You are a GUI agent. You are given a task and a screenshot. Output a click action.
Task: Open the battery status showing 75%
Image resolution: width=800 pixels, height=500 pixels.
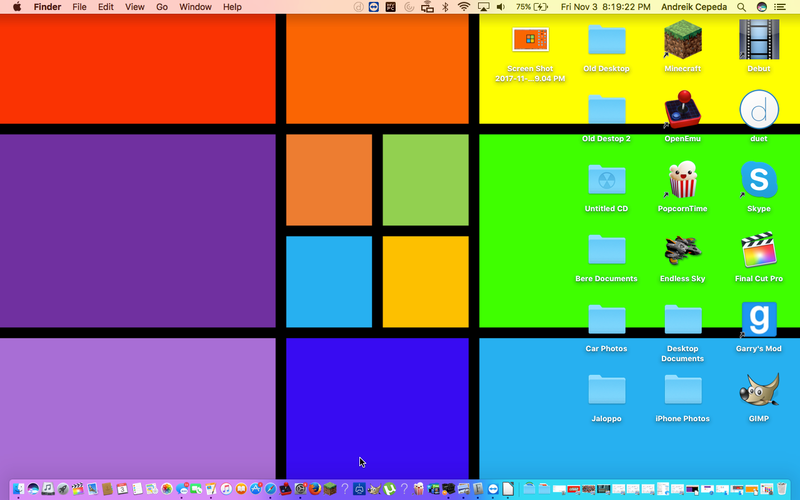coord(532,7)
